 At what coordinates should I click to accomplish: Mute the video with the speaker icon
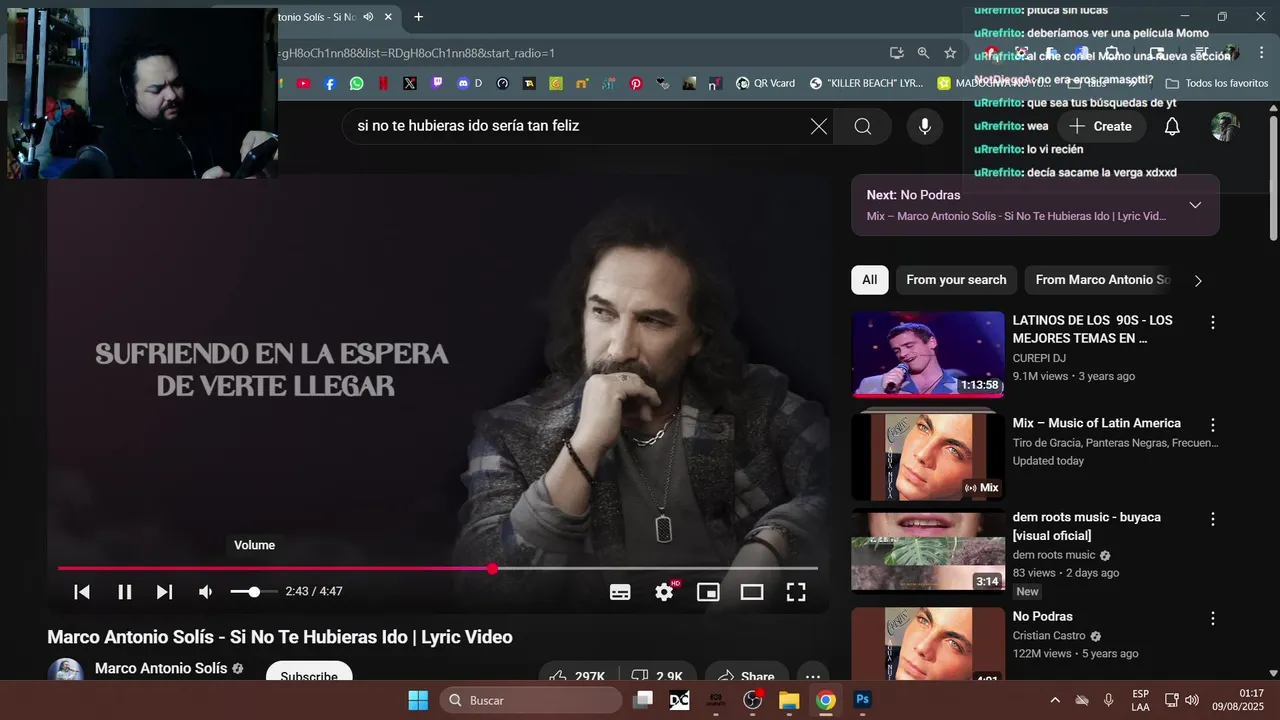click(x=205, y=592)
